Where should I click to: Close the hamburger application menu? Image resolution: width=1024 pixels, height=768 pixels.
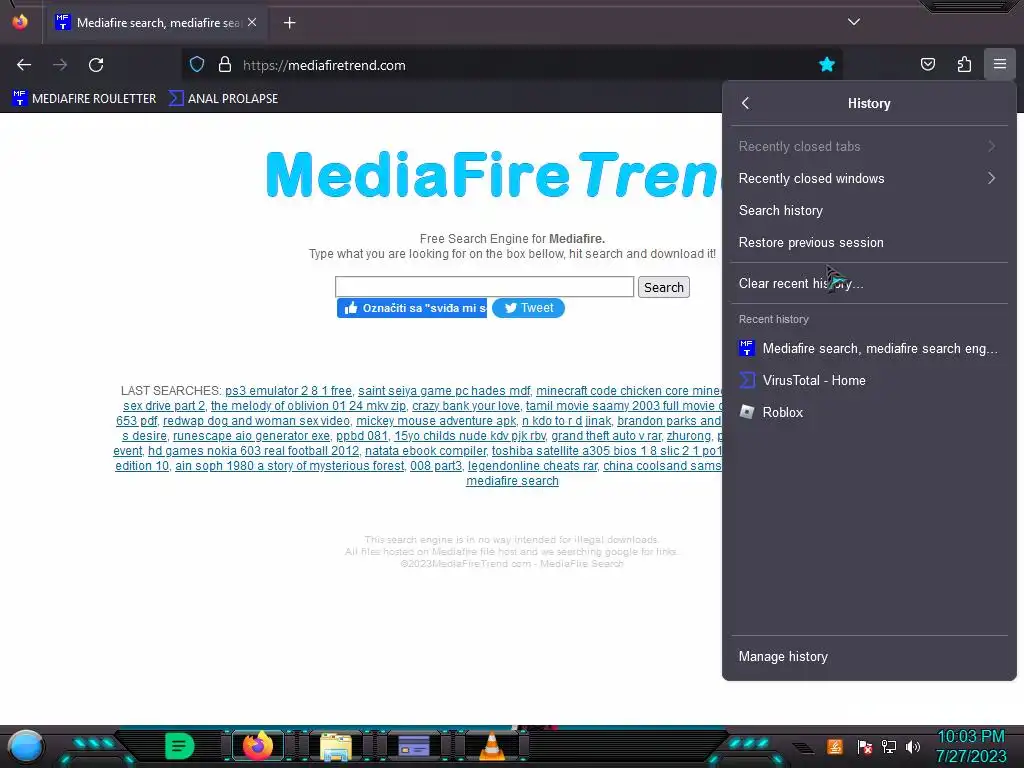coord(999,64)
